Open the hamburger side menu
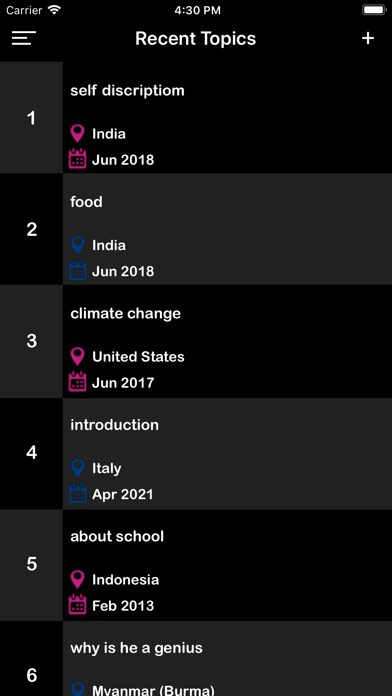The image size is (392, 696). pos(24,38)
